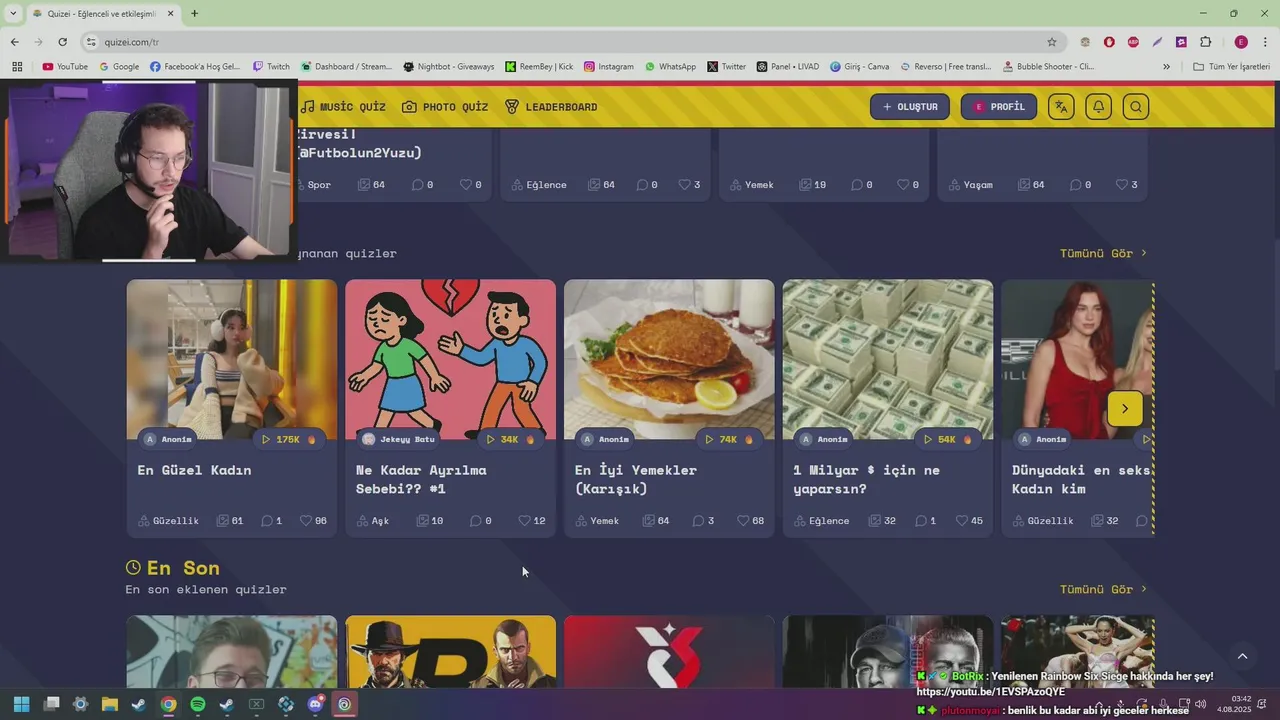Jump back to top with the up arrow
This screenshot has height=720, width=1280.
point(1242,656)
